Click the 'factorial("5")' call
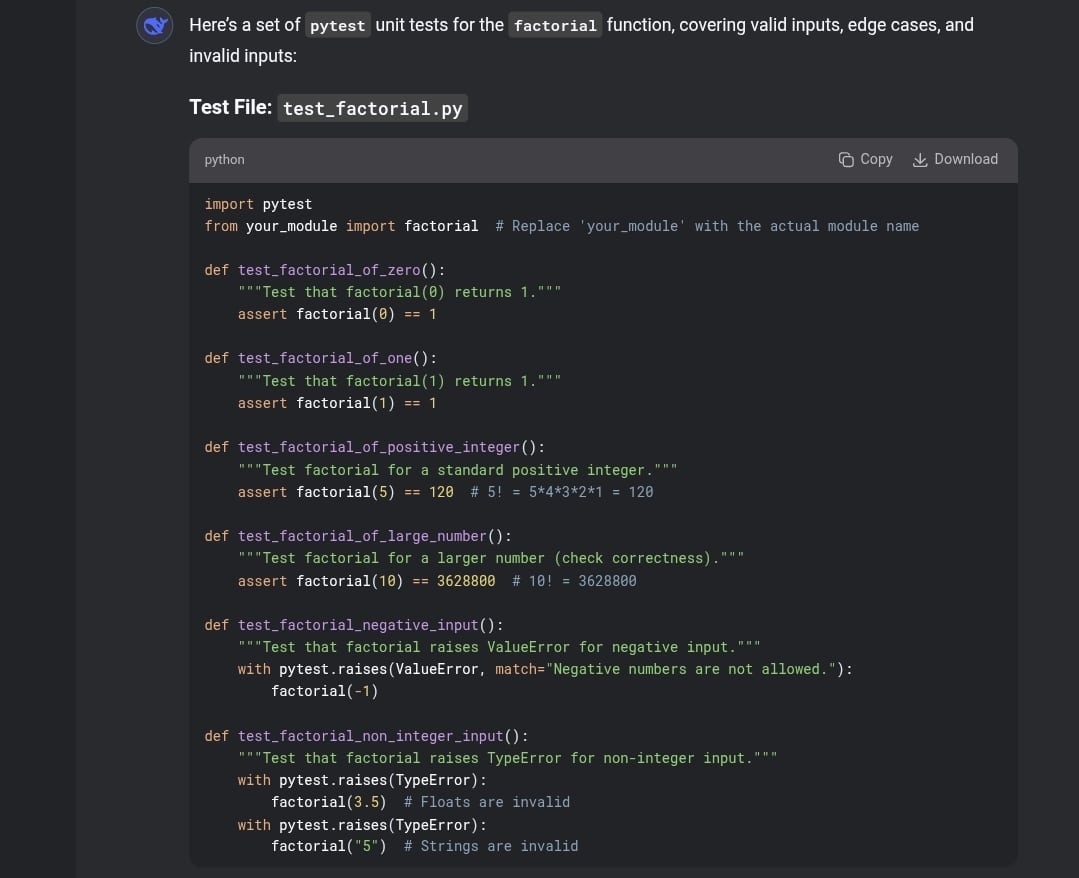This screenshot has height=878, width=1079. (x=329, y=846)
